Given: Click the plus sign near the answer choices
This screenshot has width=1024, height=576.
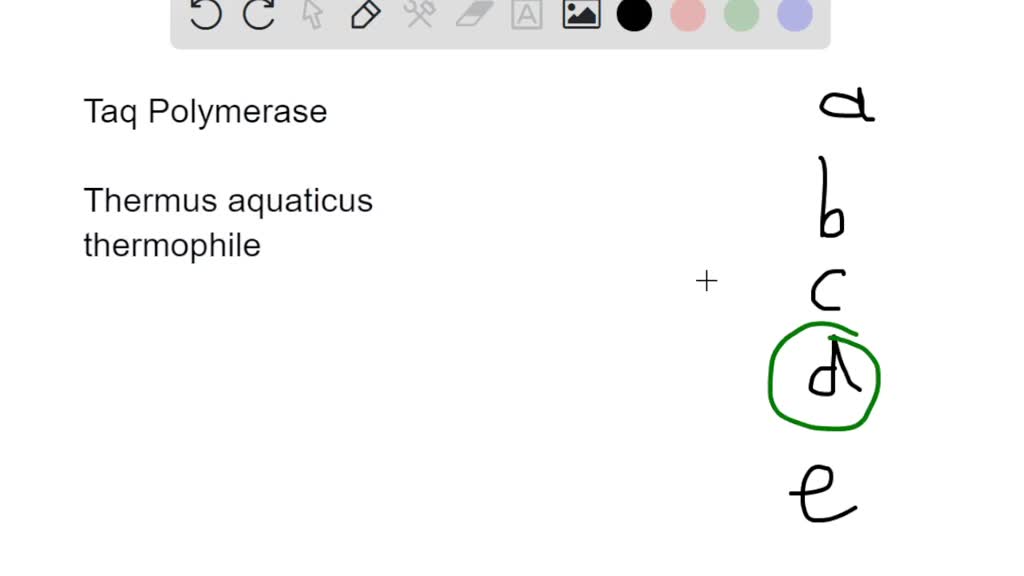Looking at the screenshot, I should point(707,281).
